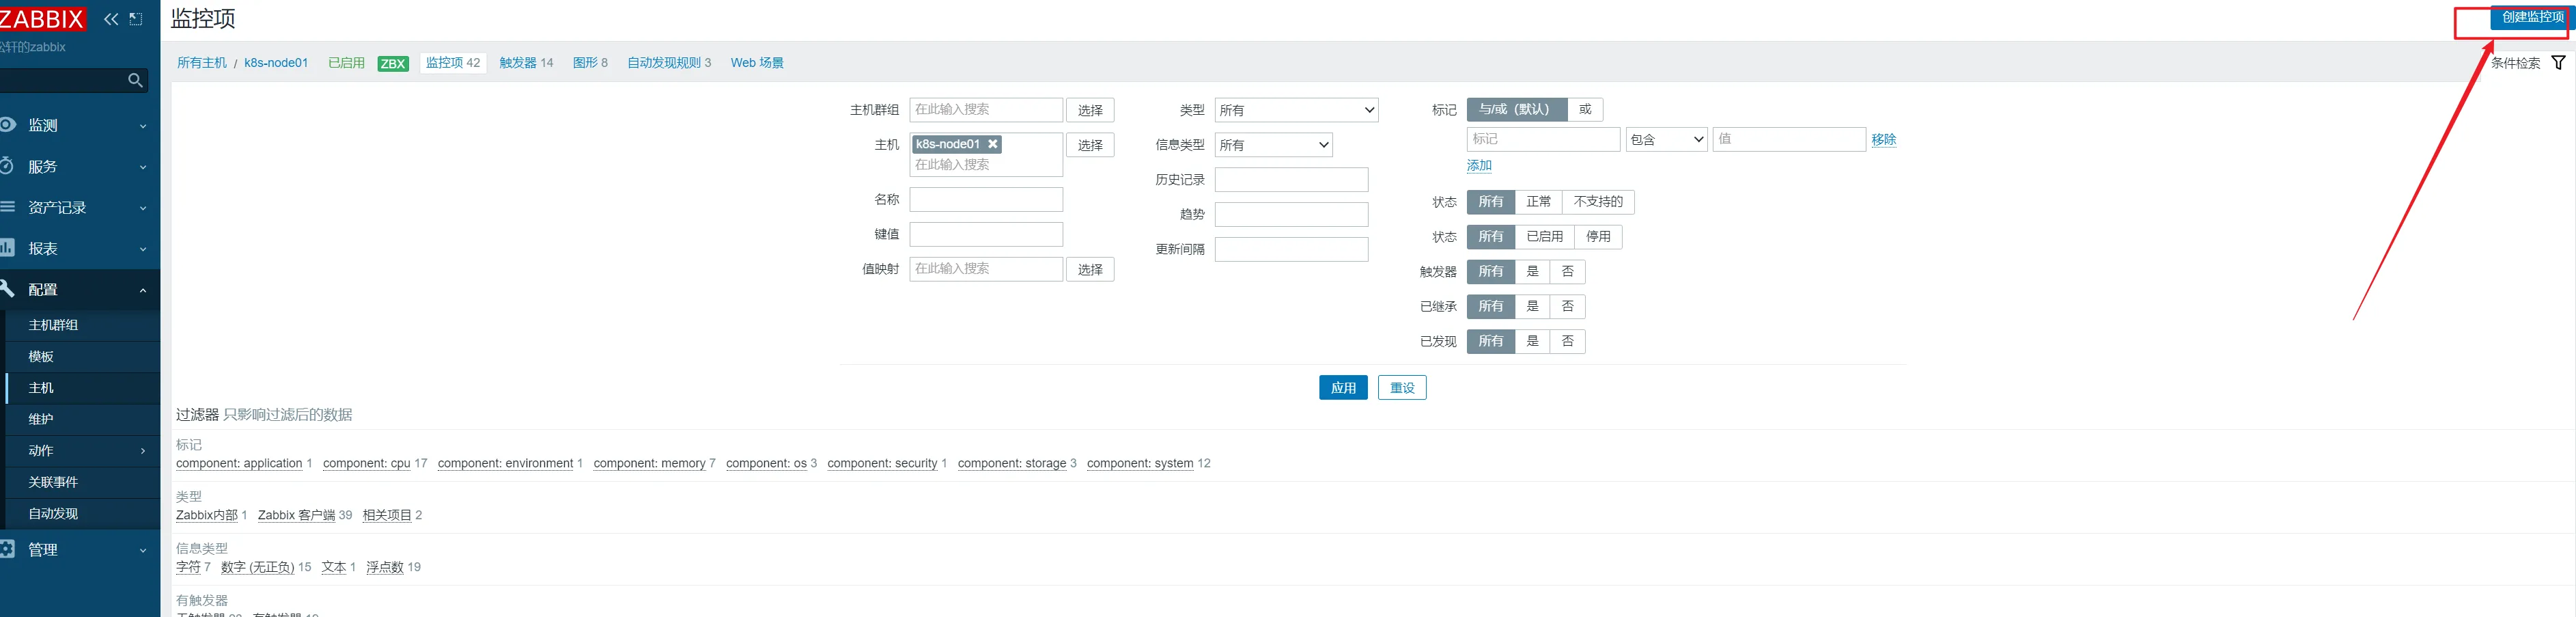Click the filter funnel icon
This screenshot has width=2576, height=617.
[x=2557, y=63]
